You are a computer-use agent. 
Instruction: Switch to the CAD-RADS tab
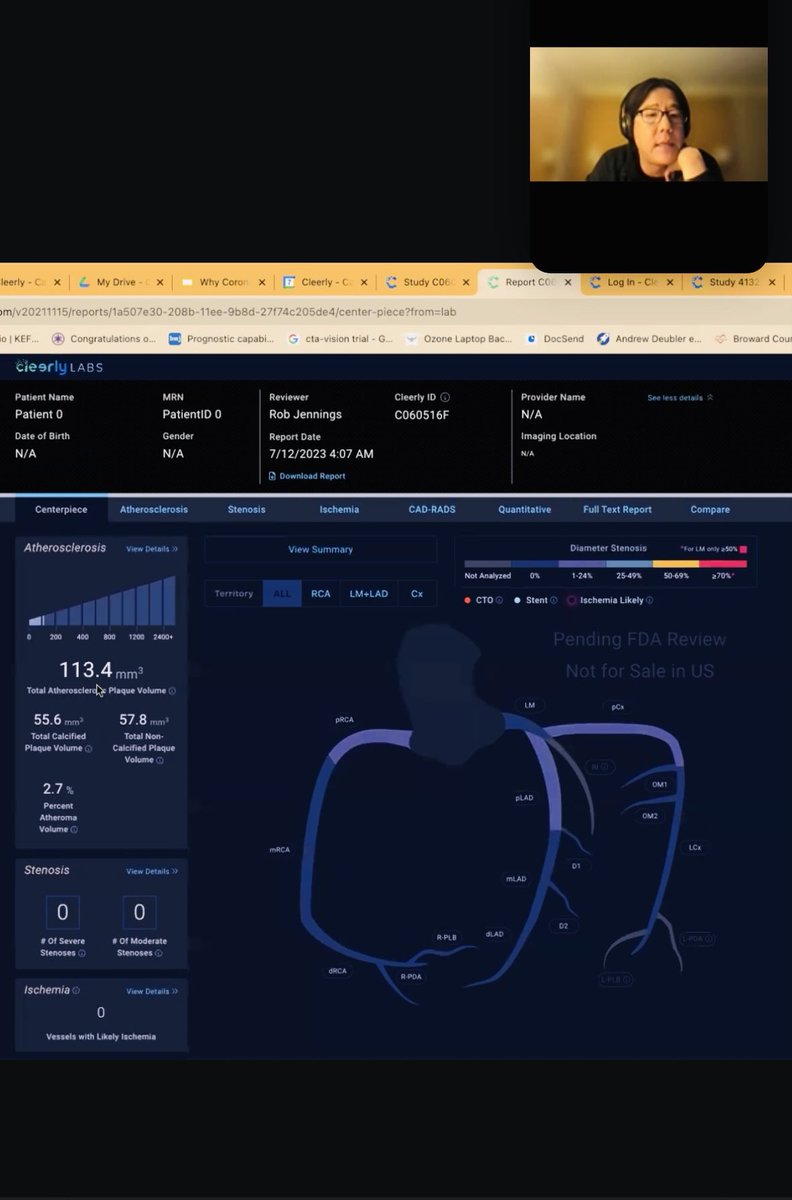point(432,510)
